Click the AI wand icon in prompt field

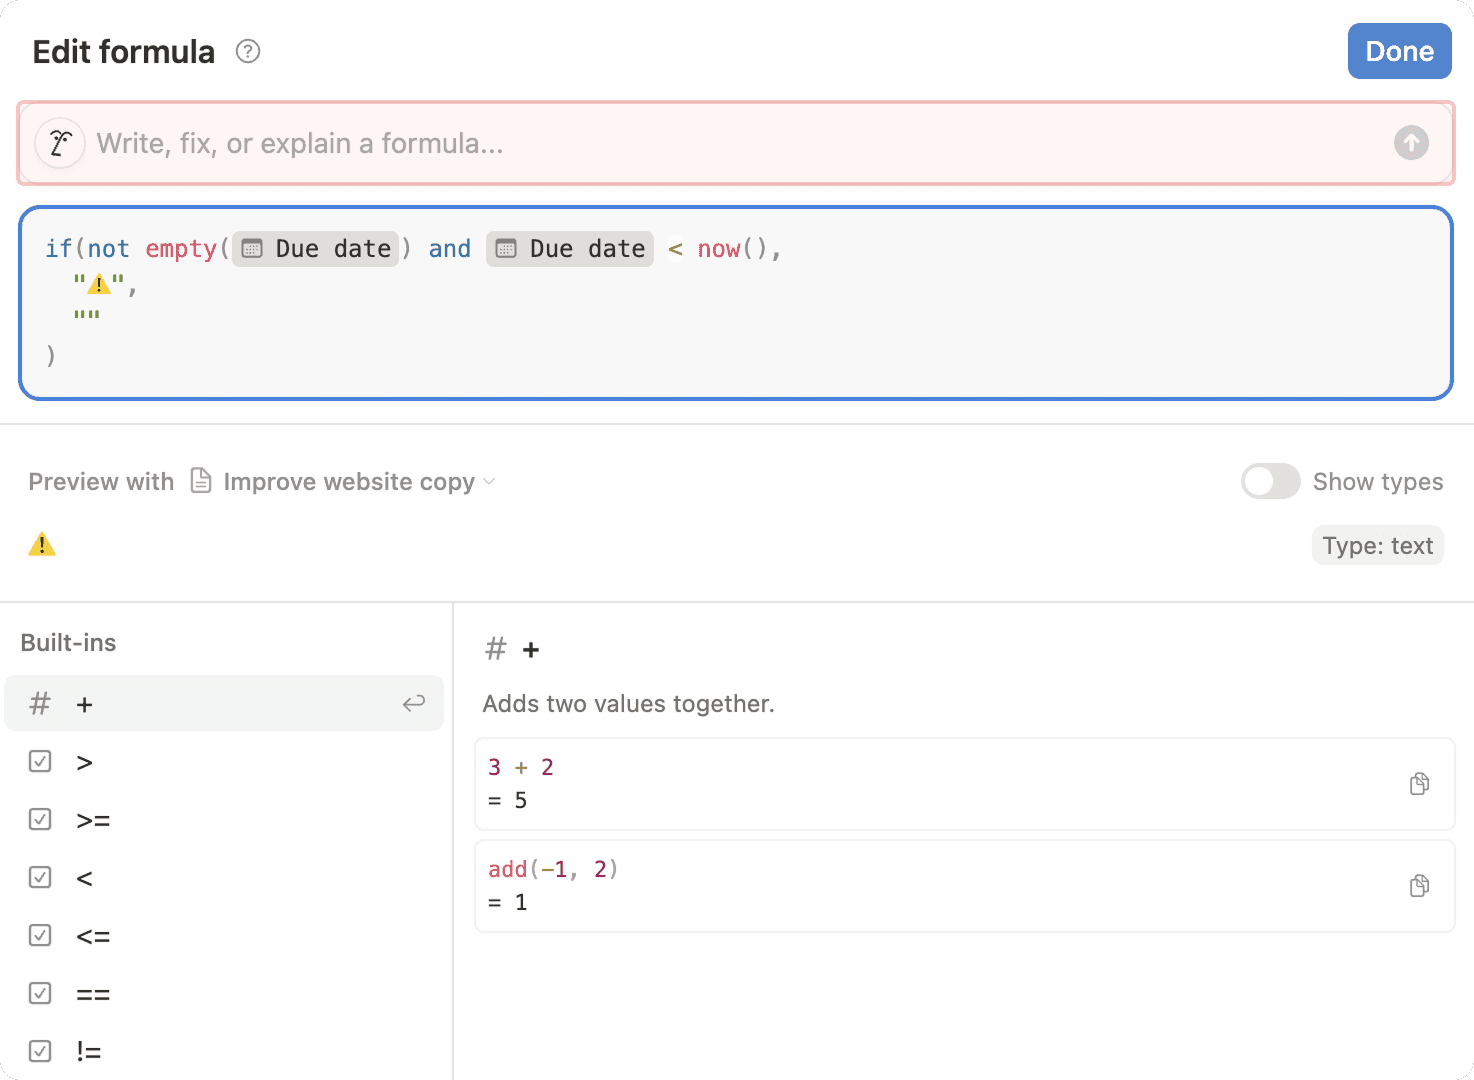59,143
